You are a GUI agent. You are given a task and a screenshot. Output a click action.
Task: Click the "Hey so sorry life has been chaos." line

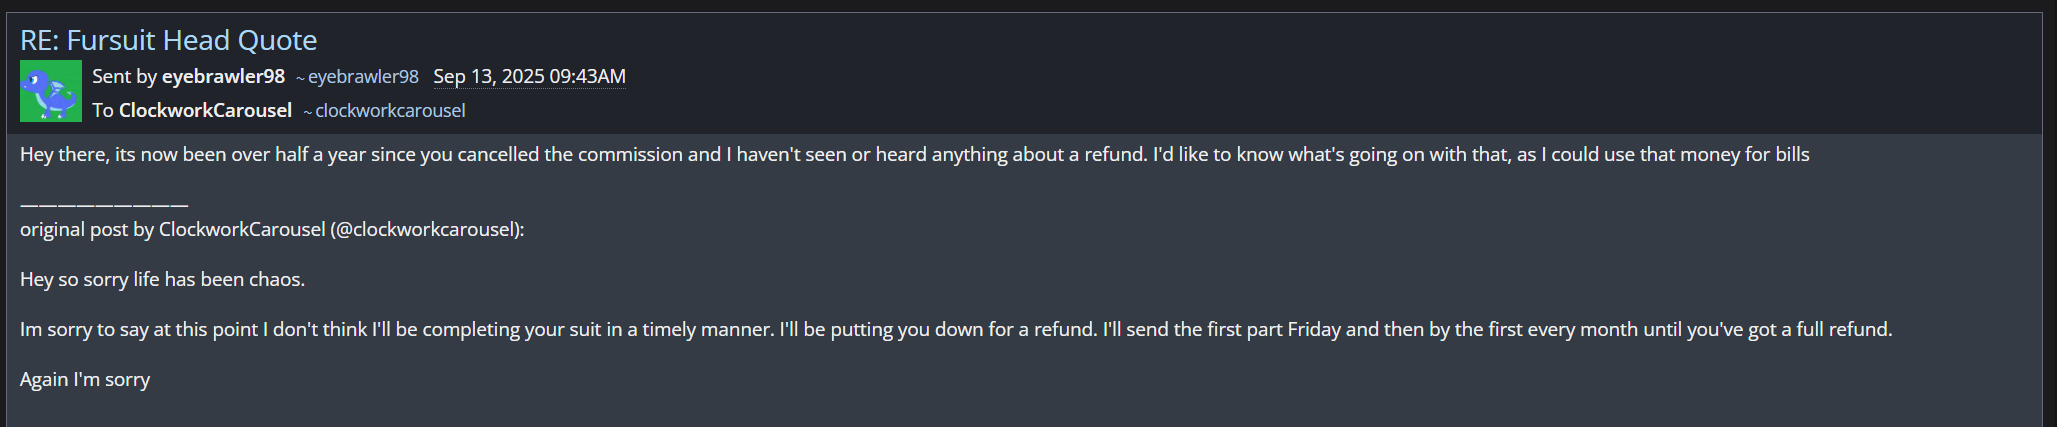pyautogui.click(x=162, y=280)
